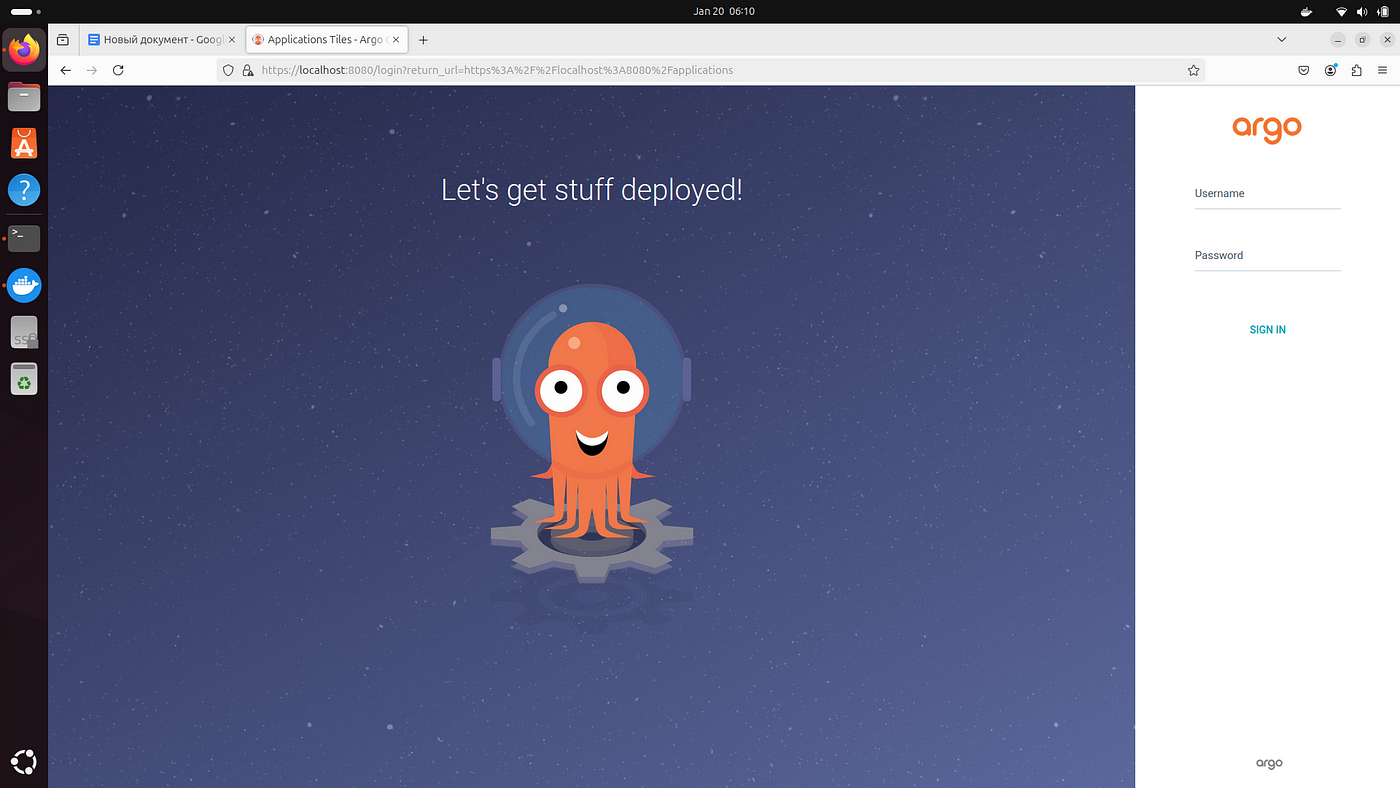This screenshot has height=788, width=1400.
Task: Open the Help icon in the dock
Action: tap(24, 190)
